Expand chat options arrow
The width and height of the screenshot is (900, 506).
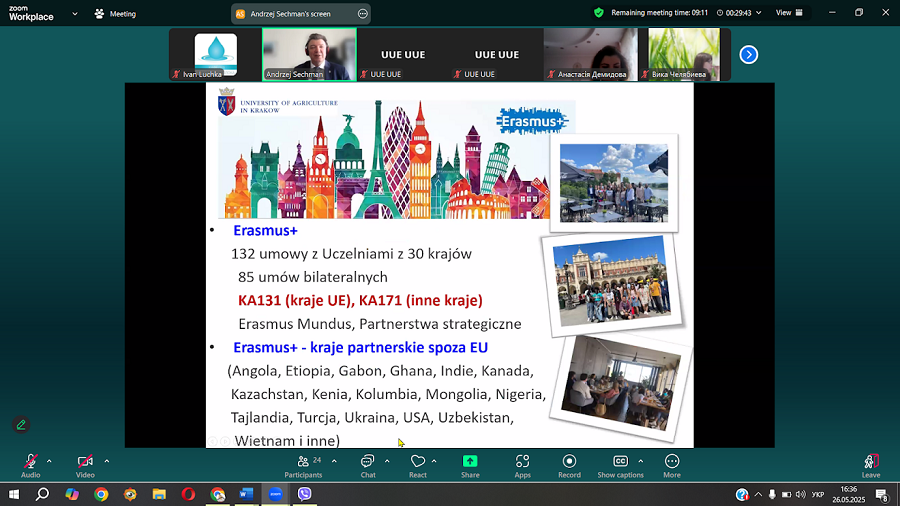click(387, 461)
